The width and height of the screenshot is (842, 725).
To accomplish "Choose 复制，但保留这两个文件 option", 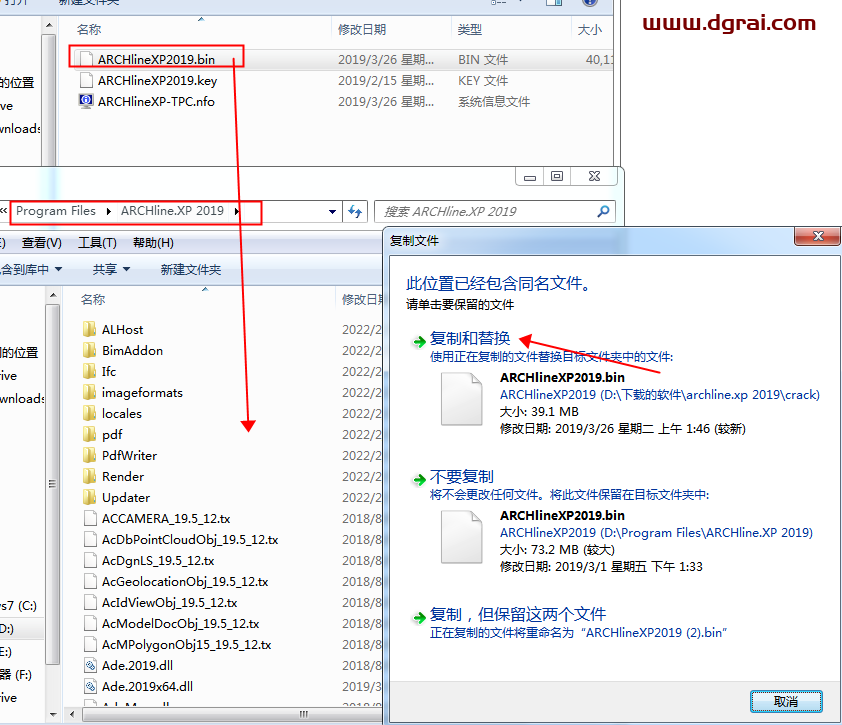I will pos(518,614).
